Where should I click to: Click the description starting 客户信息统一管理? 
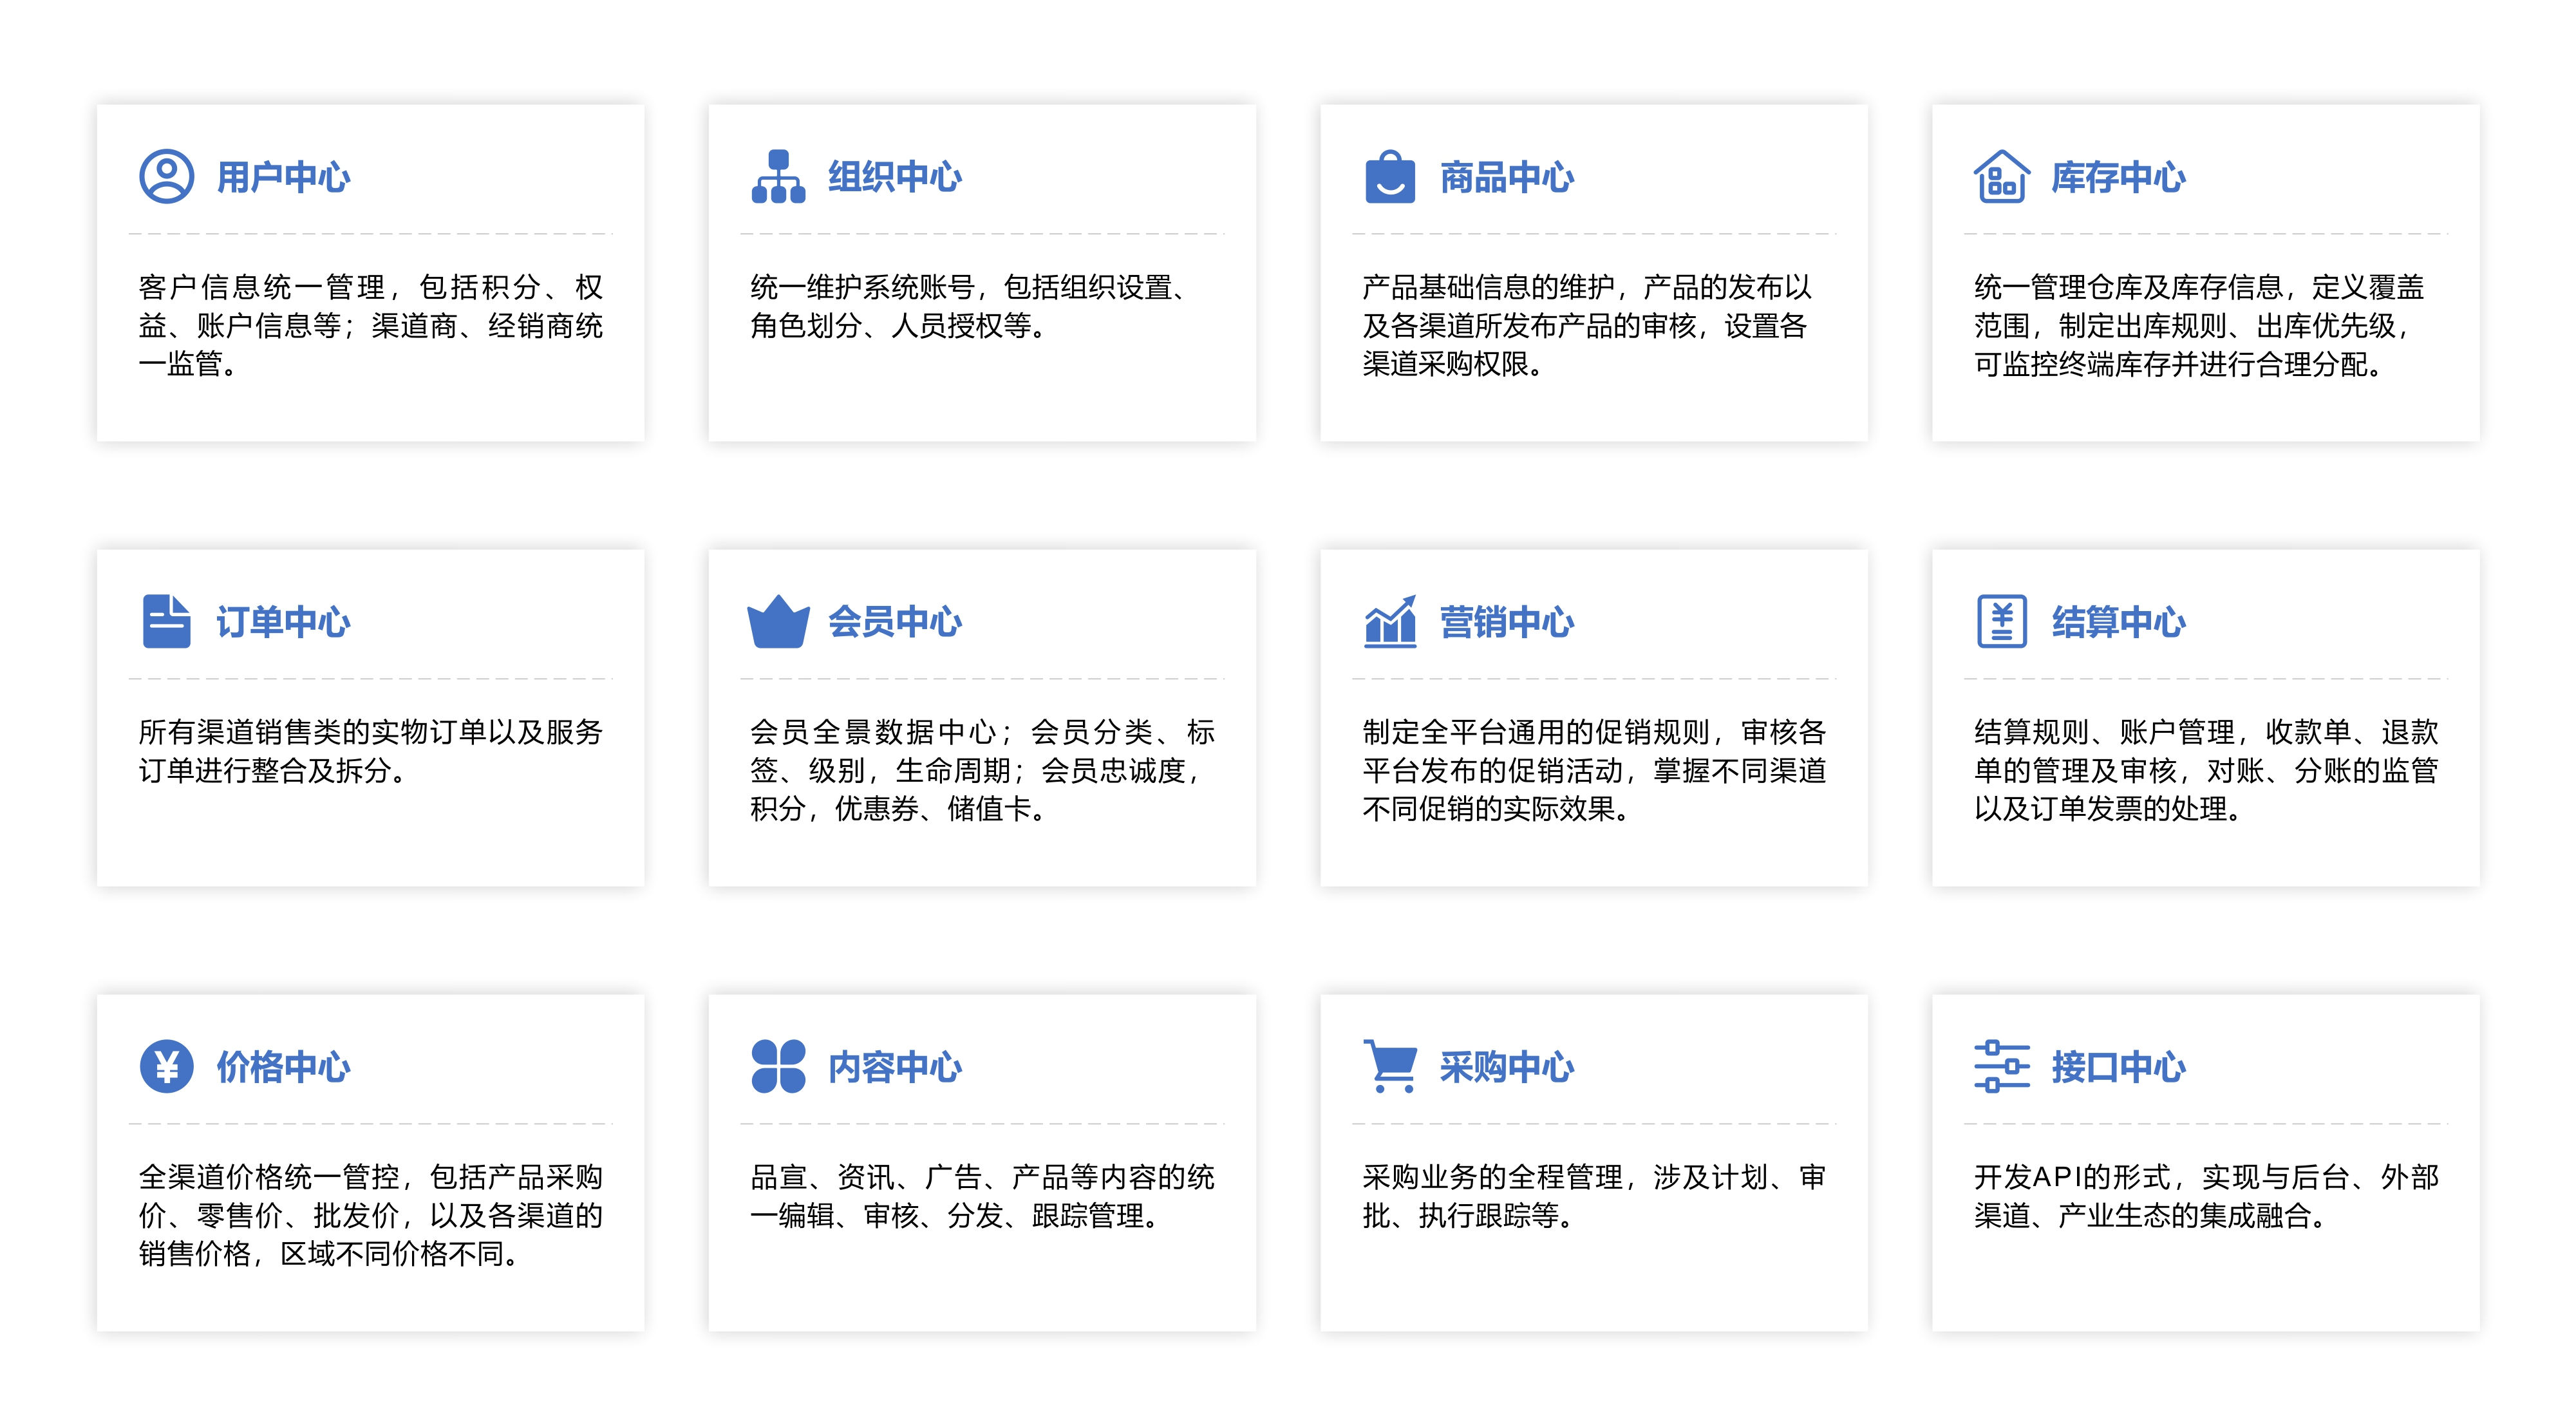[x=371, y=326]
